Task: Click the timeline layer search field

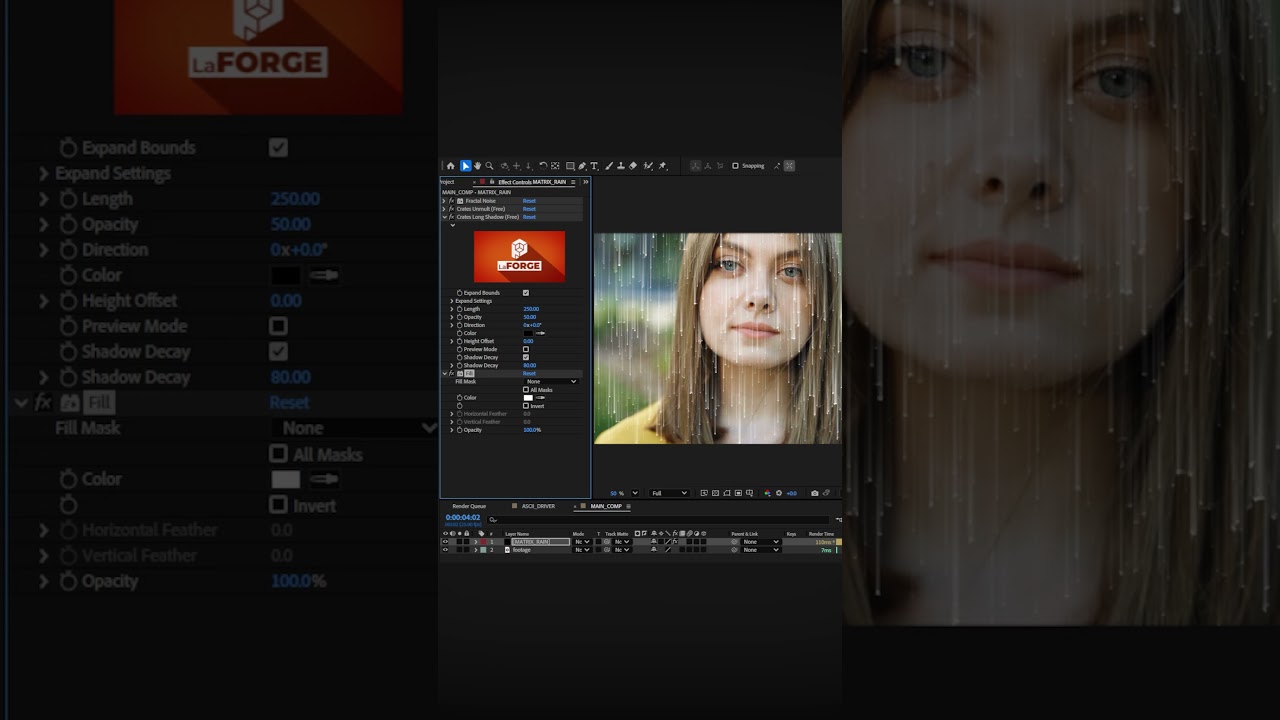Action: (x=658, y=520)
